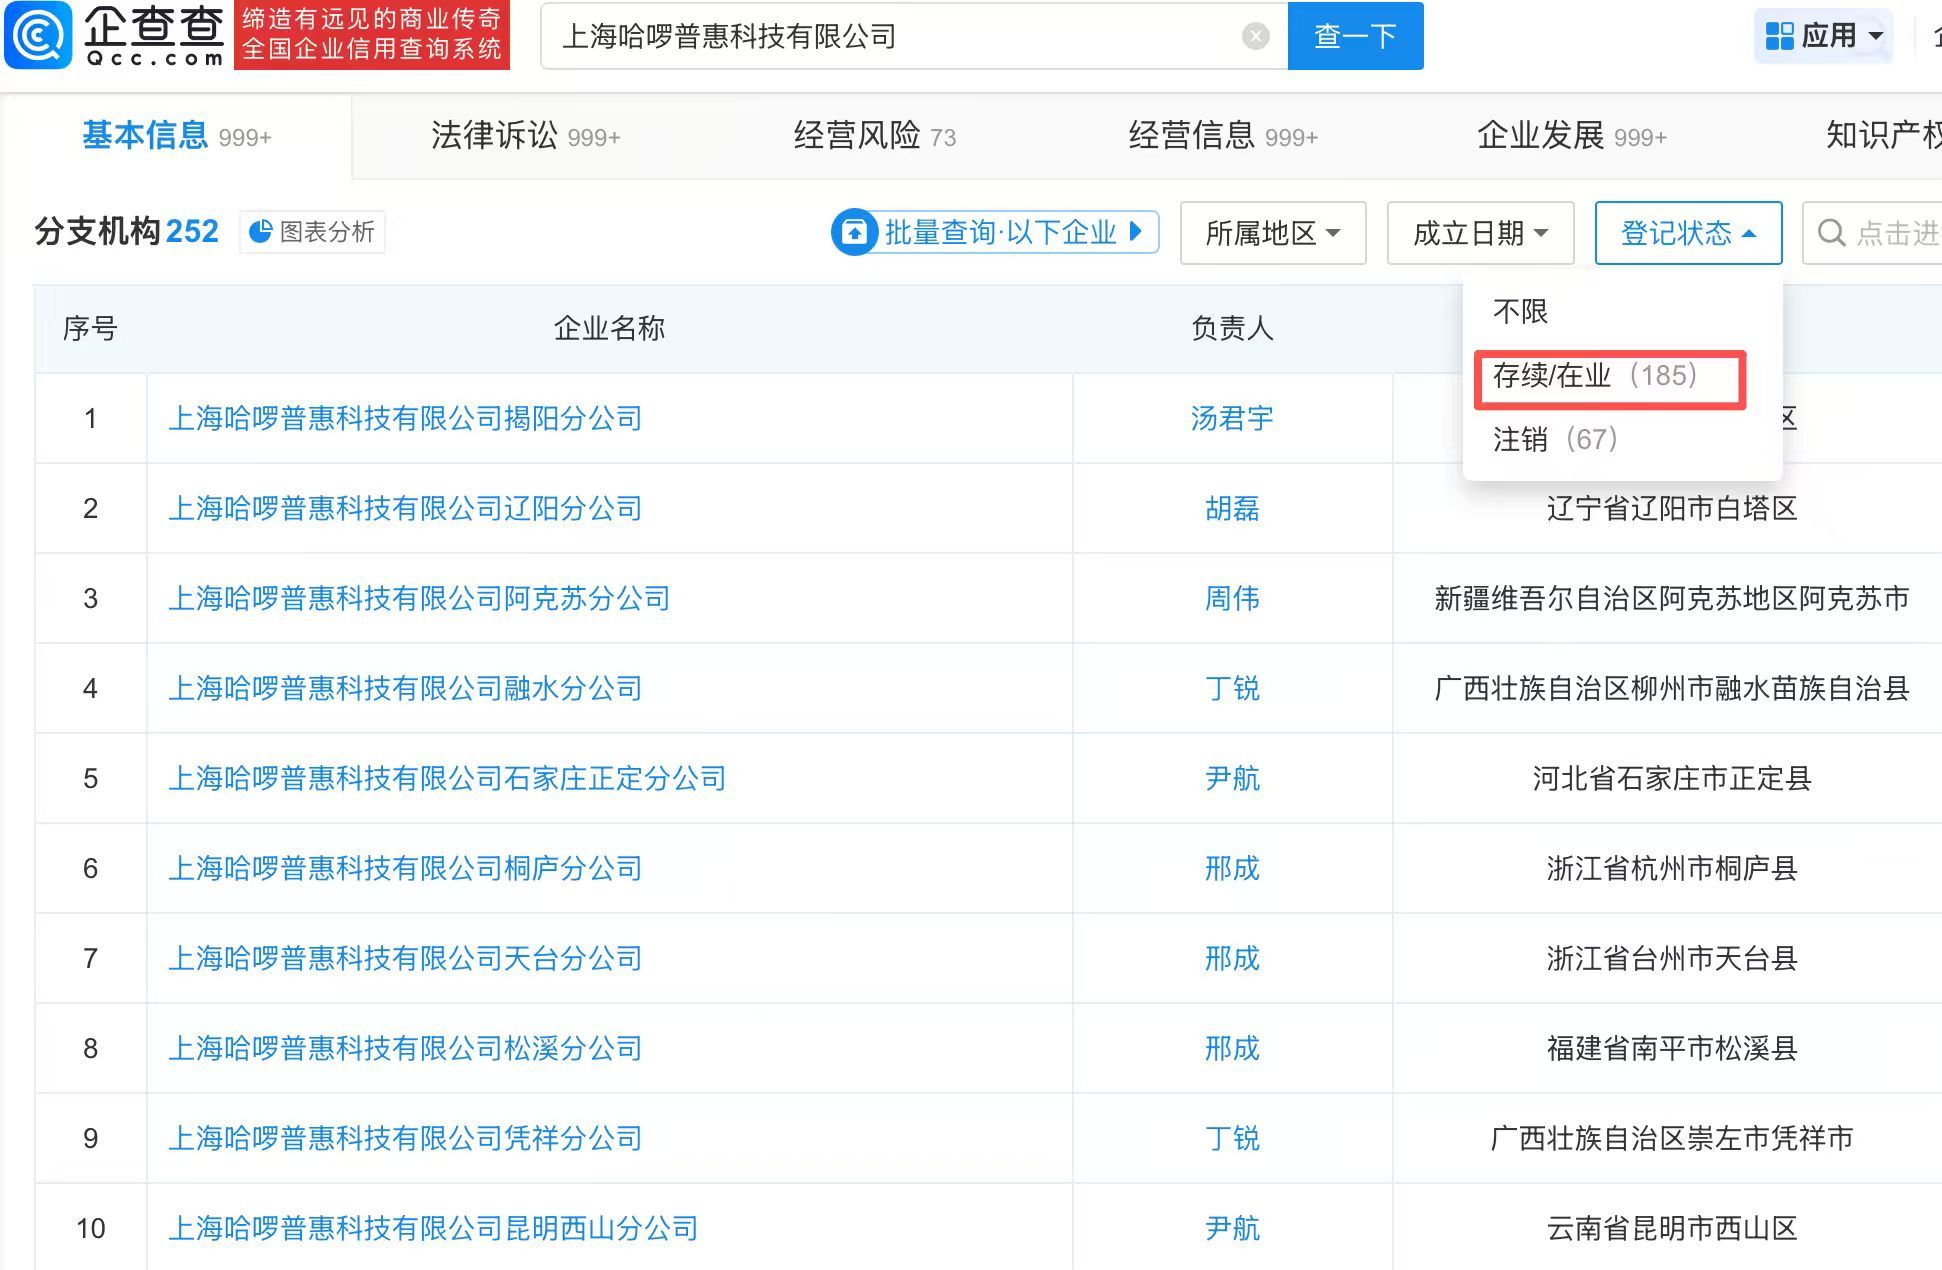The image size is (1942, 1270).
Task: Expand the 所属地区 dropdown
Action: [x=1272, y=233]
